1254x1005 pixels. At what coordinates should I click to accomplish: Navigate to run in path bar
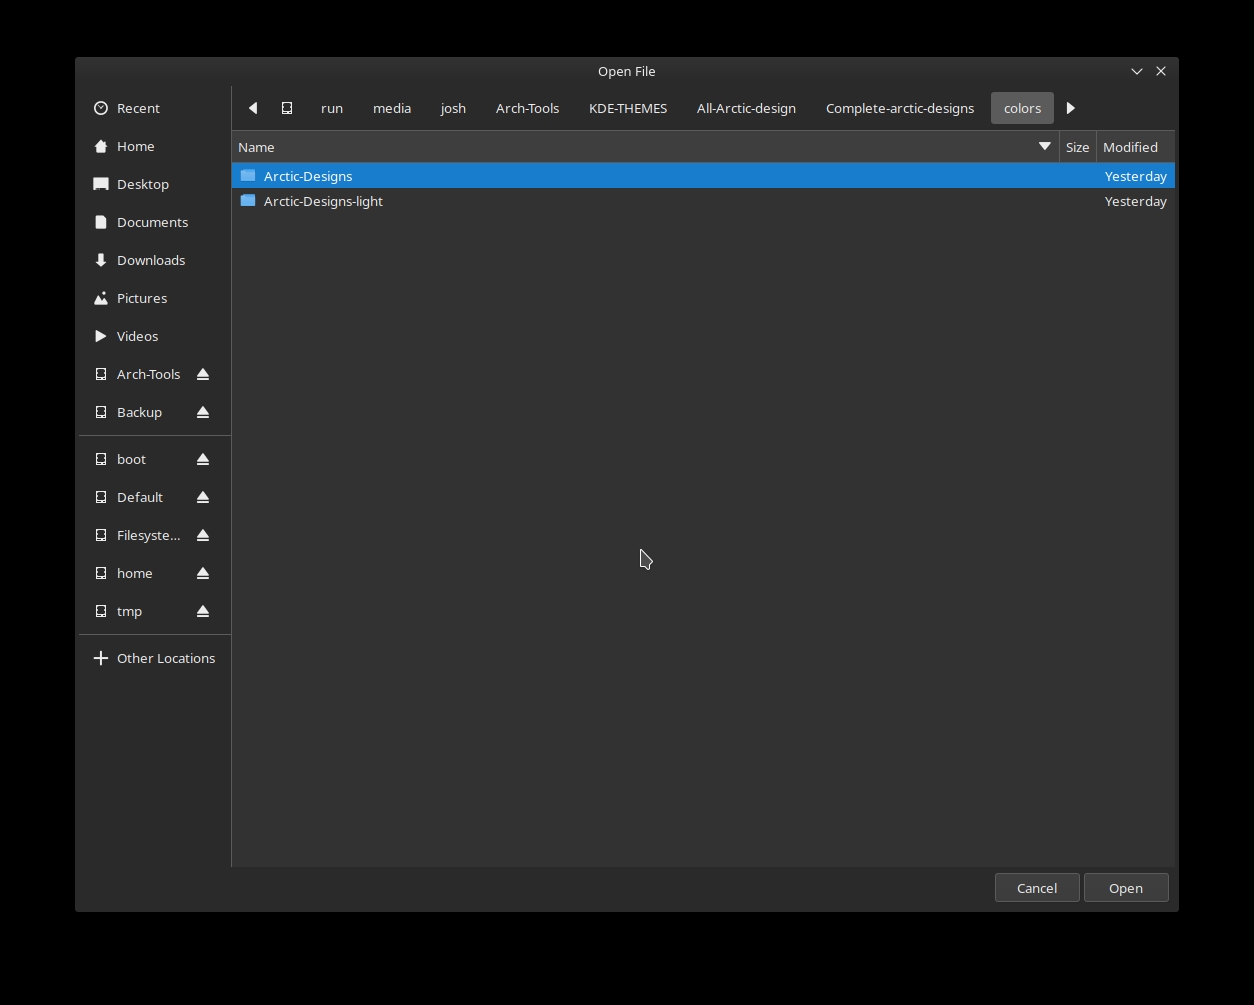point(332,108)
